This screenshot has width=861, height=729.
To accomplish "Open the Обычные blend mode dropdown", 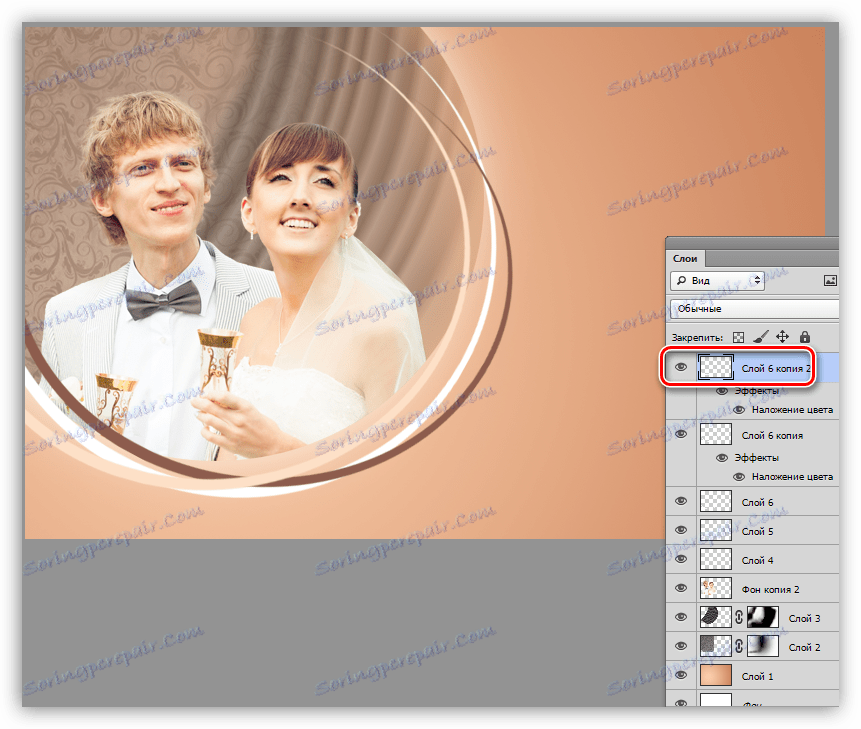I will (x=754, y=309).
